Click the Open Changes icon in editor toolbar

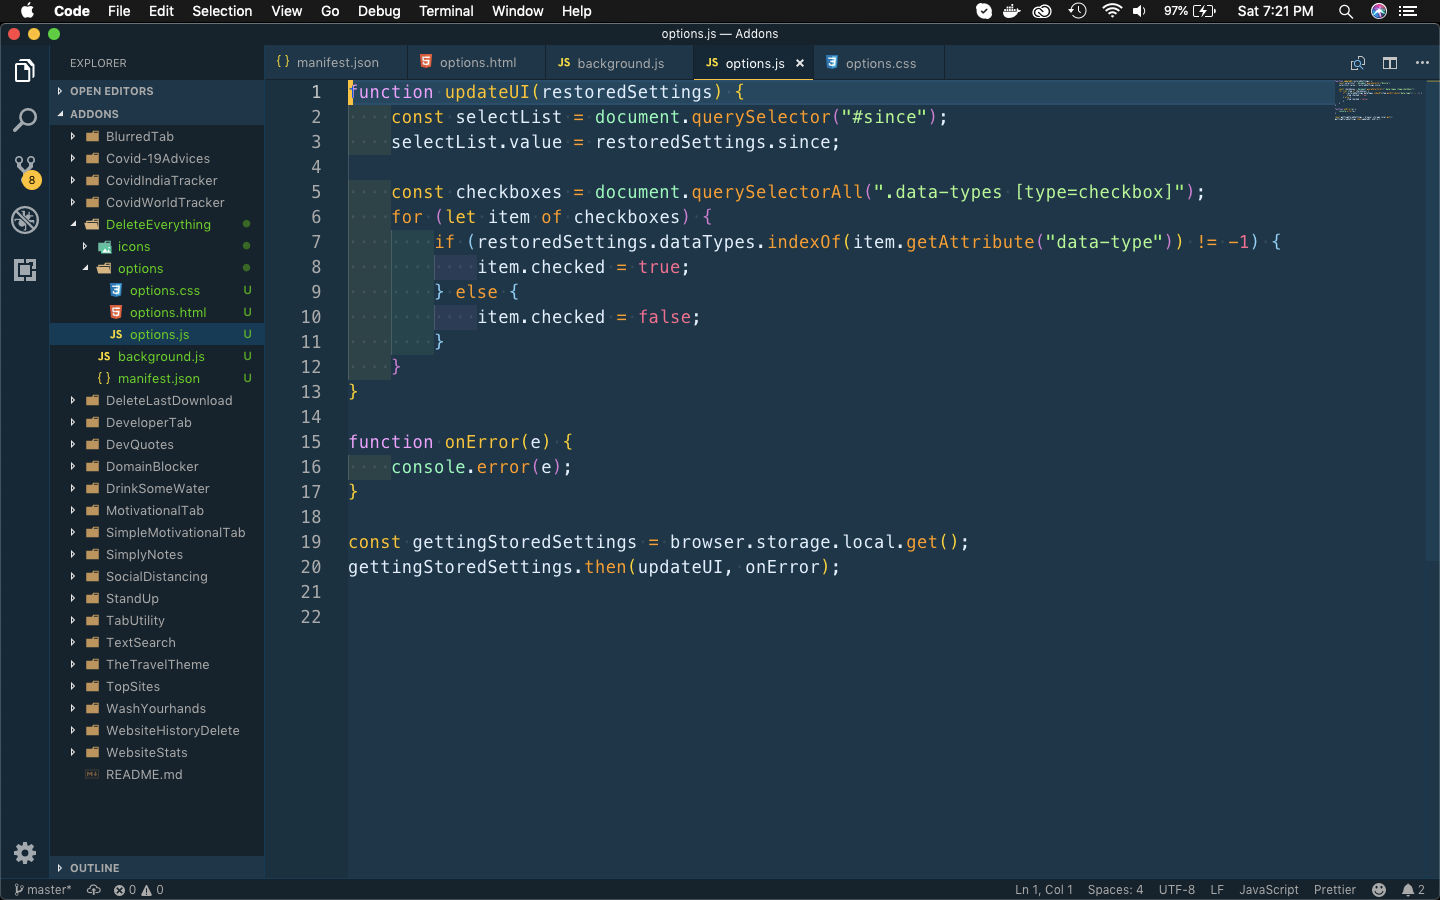(1358, 63)
